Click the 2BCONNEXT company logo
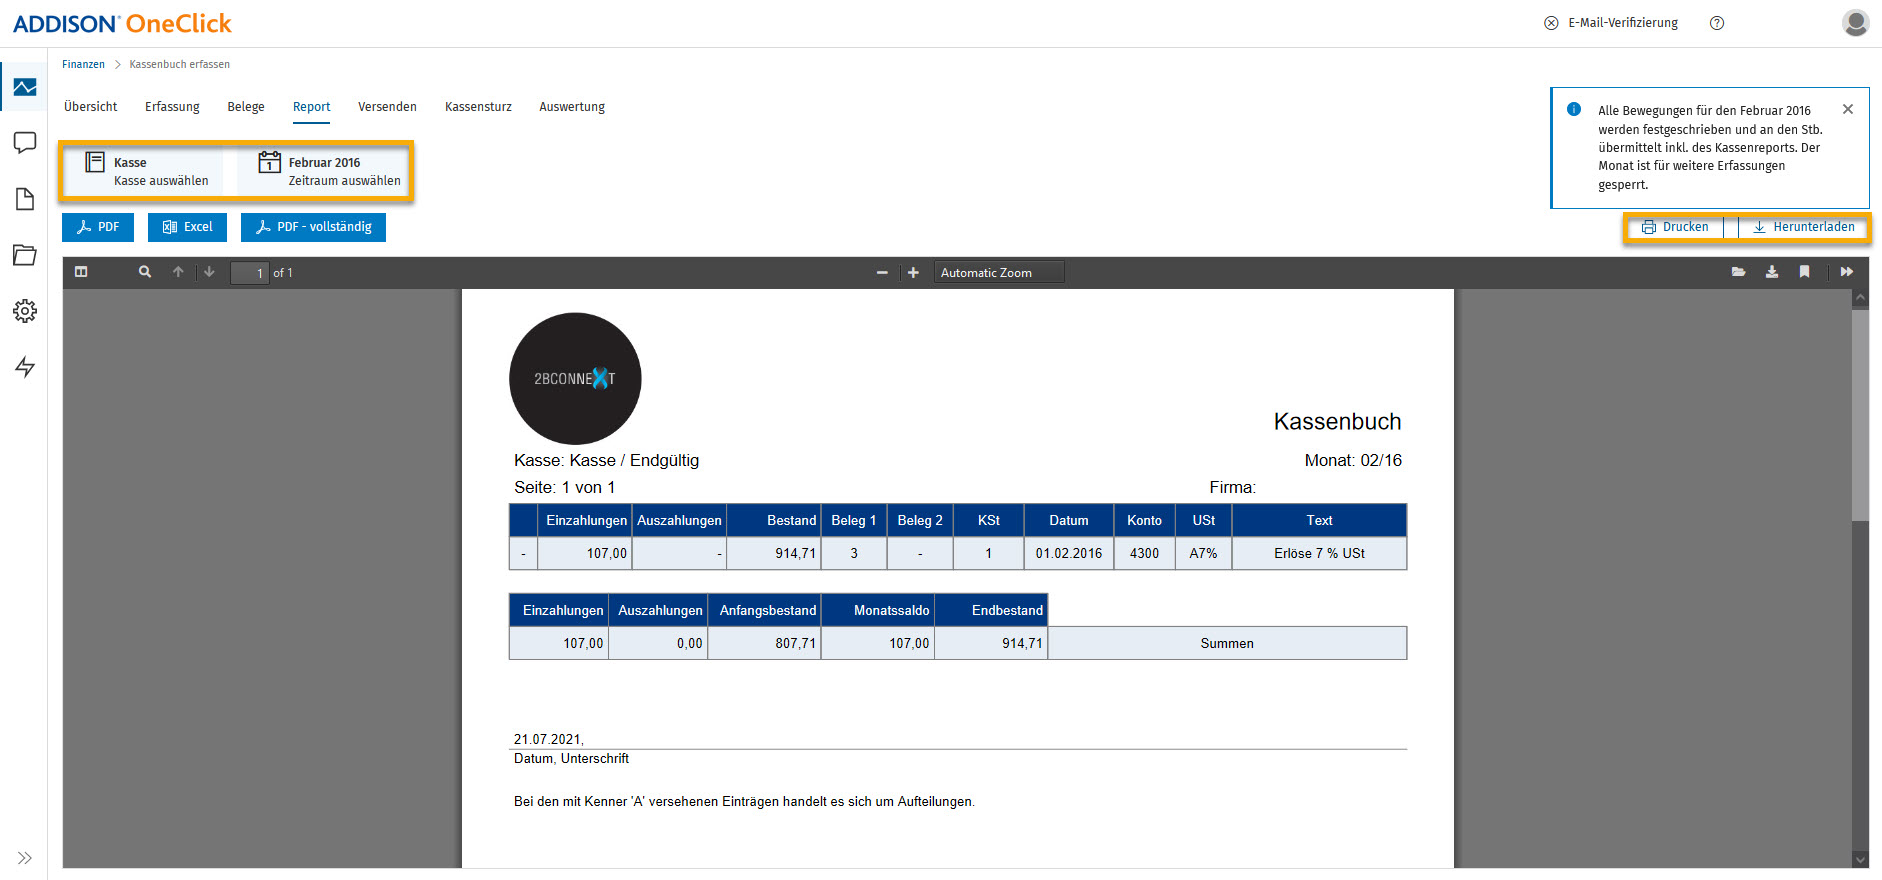This screenshot has height=880, width=1882. click(575, 379)
